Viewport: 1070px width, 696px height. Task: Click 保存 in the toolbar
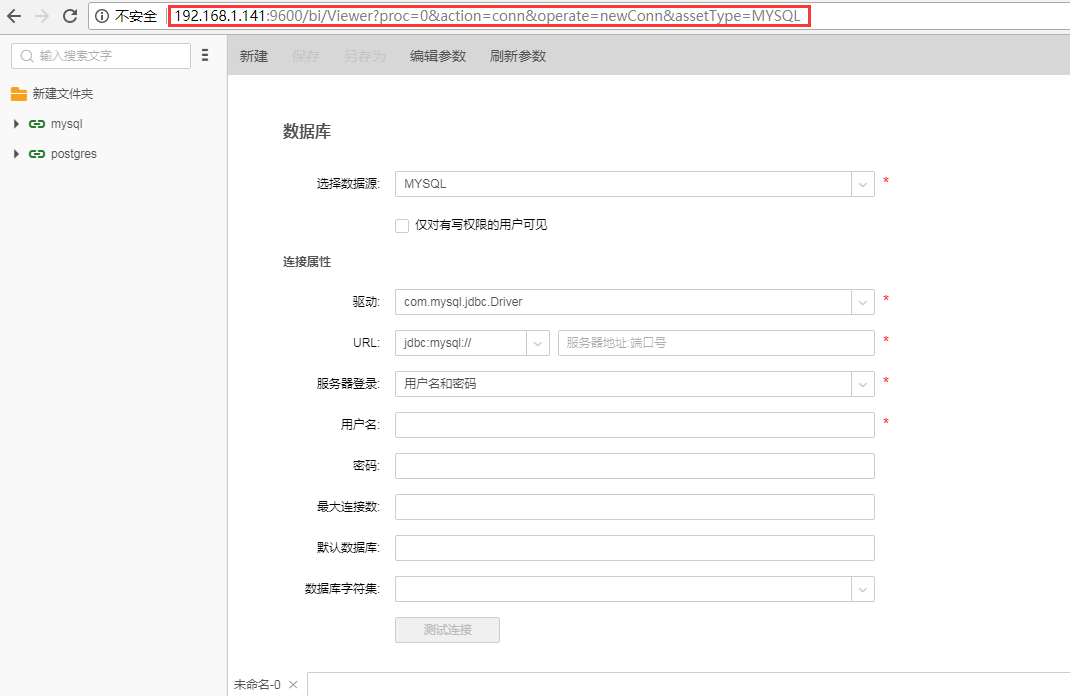(306, 56)
